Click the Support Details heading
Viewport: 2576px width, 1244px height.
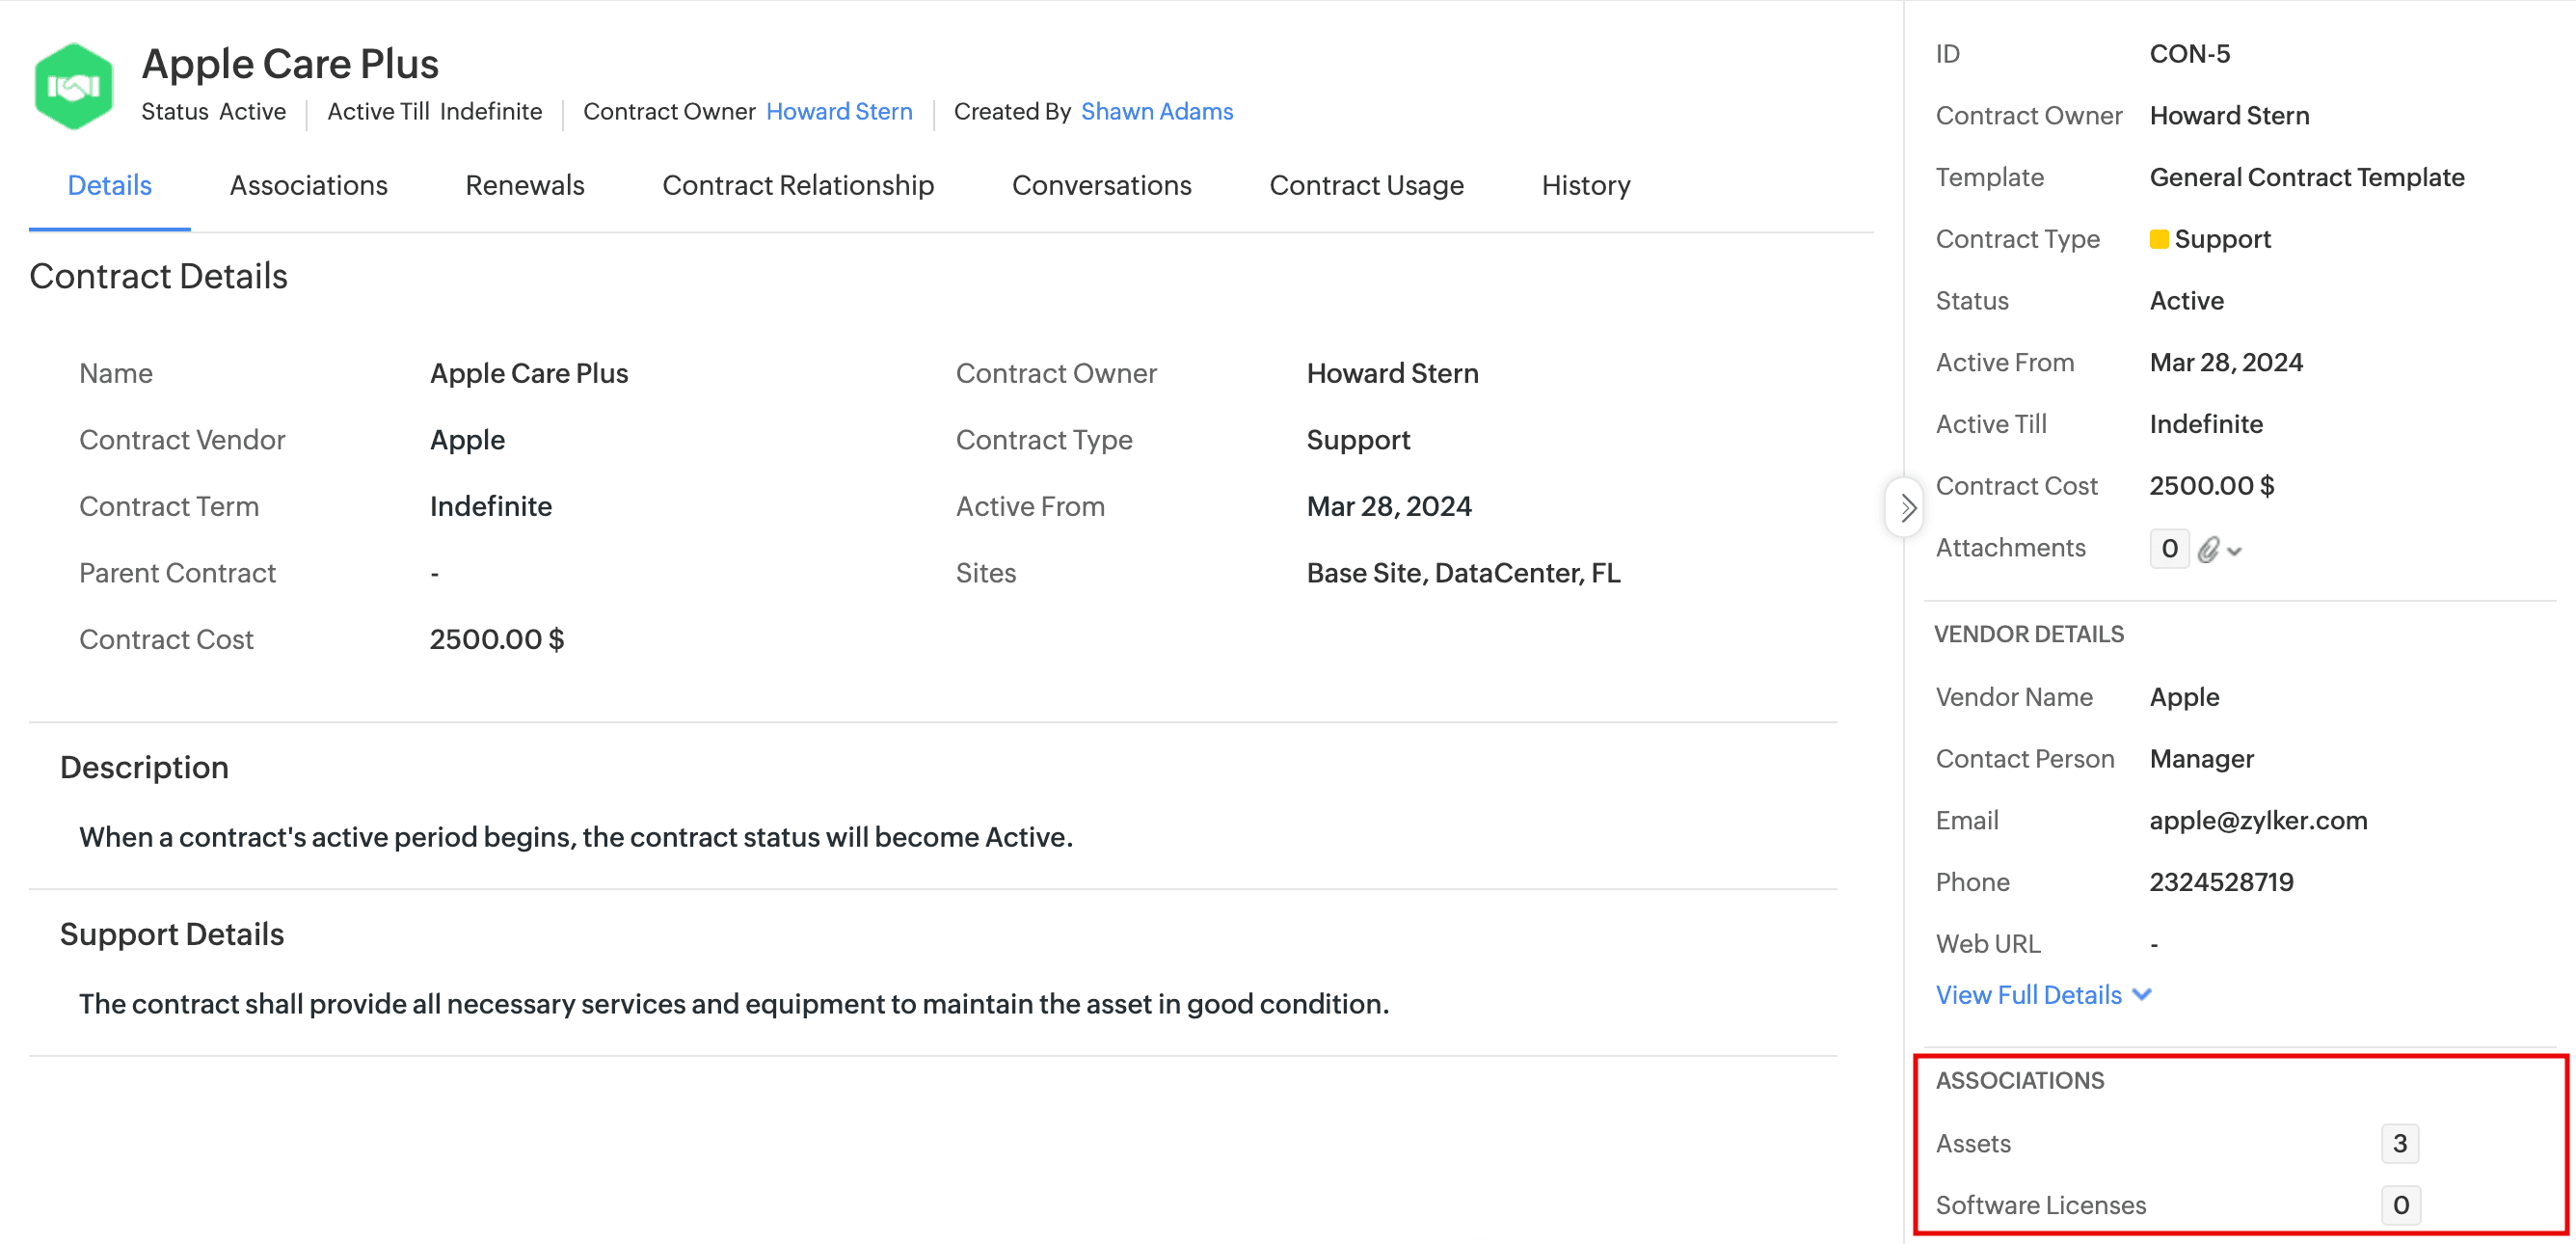pos(172,934)
